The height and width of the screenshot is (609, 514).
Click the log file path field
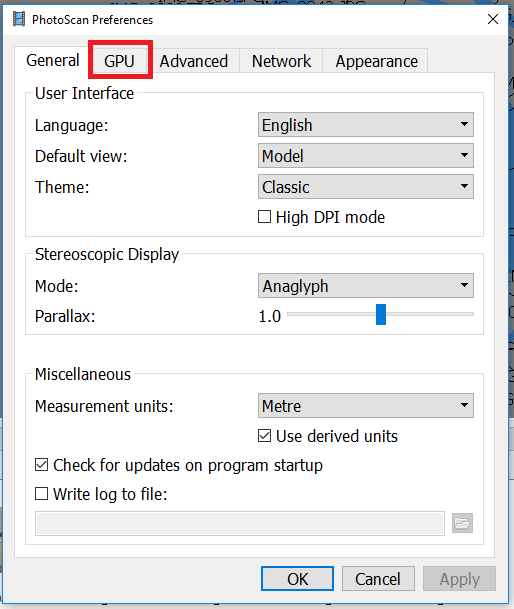(240, 524)
